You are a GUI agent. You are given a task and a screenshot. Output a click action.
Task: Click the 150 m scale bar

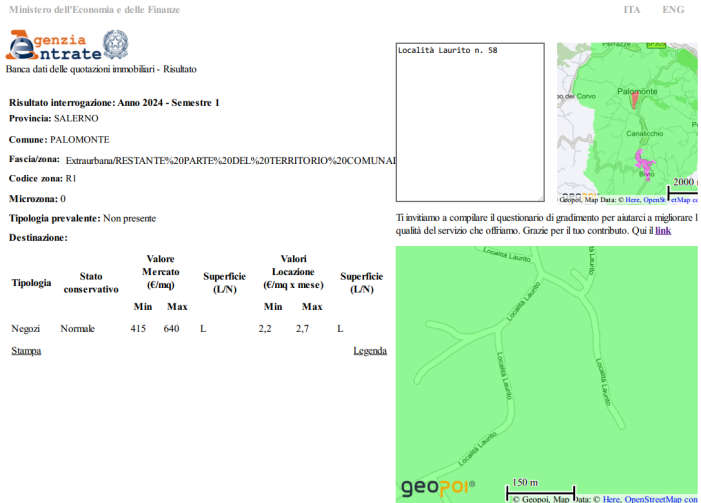click(540, 489)
